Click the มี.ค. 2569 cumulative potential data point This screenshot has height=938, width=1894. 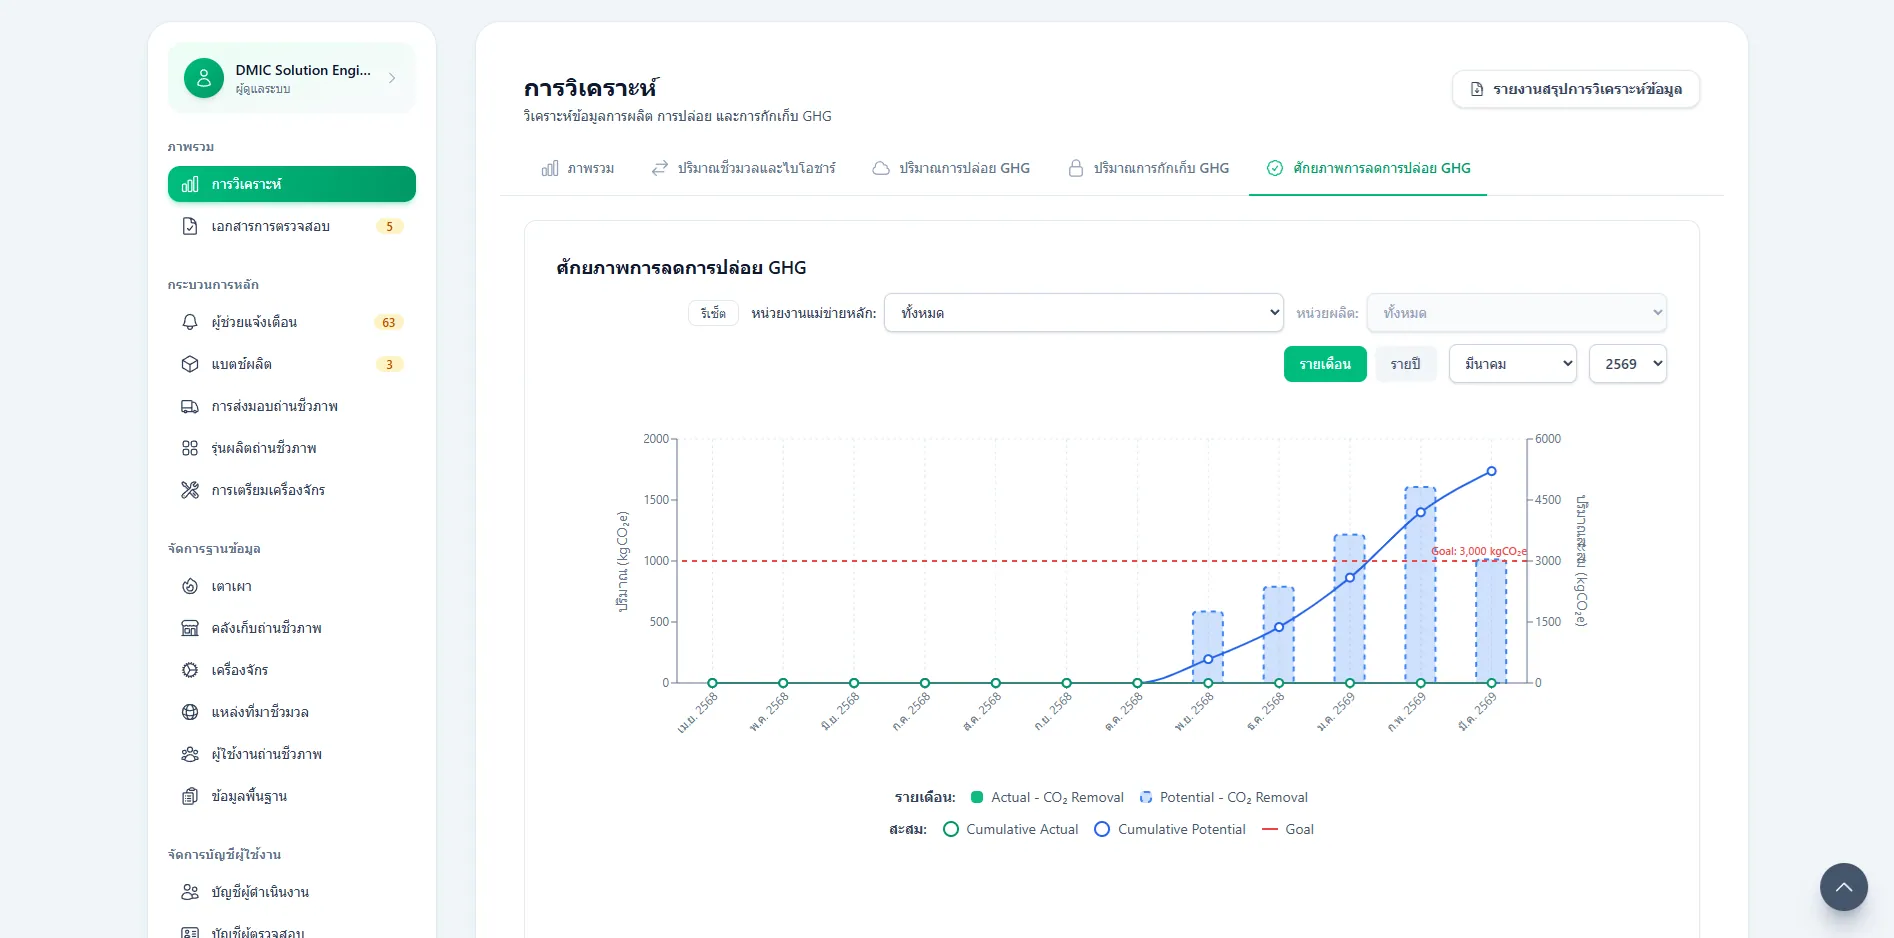(x=1491, y=471)
